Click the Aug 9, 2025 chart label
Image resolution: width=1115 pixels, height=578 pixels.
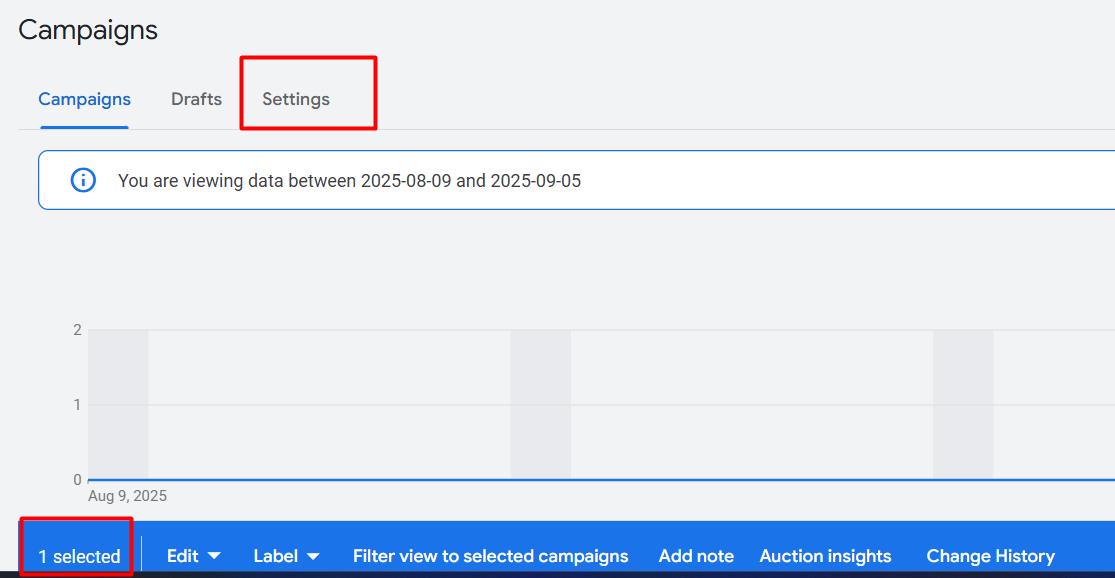[127, 496]
